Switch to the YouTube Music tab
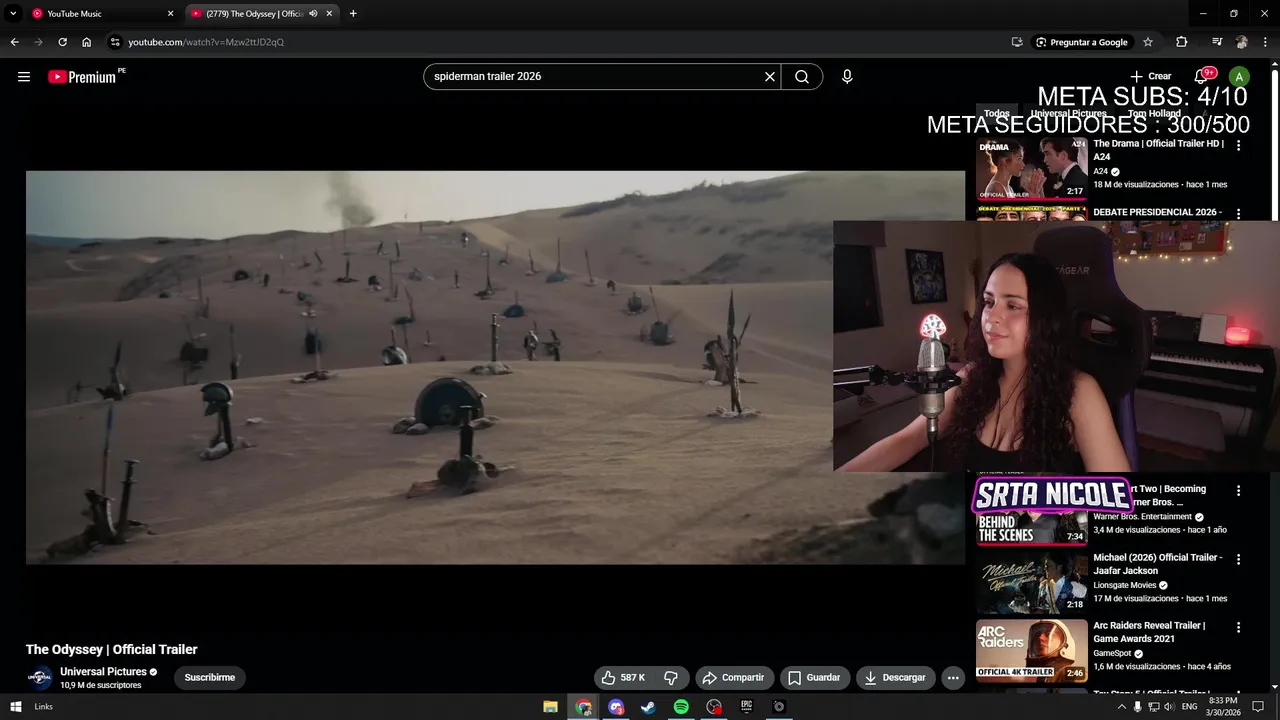Image resolution: width=1280 pixels, height=720 pixels. tap(100, 14)
